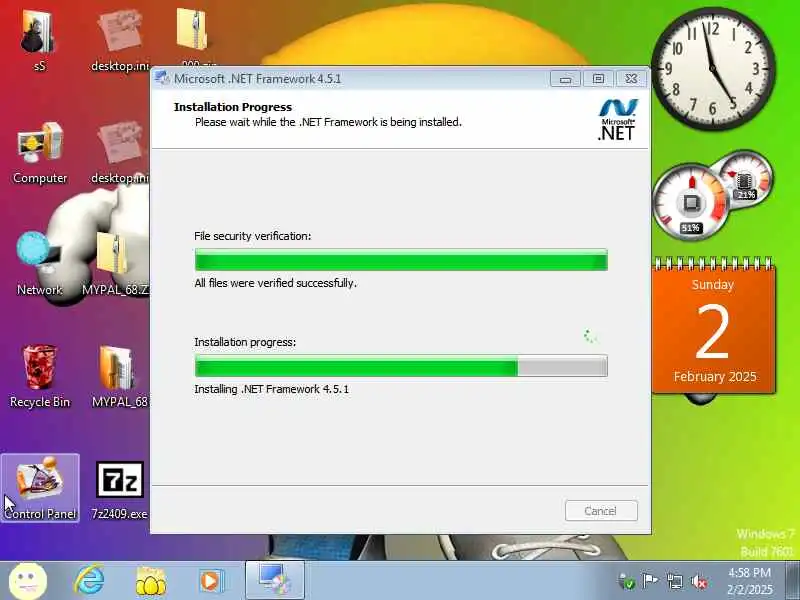The width and height of the screenshot is (800, 600).
Task: Click the green shield tray icon
Action: (627, 581)
